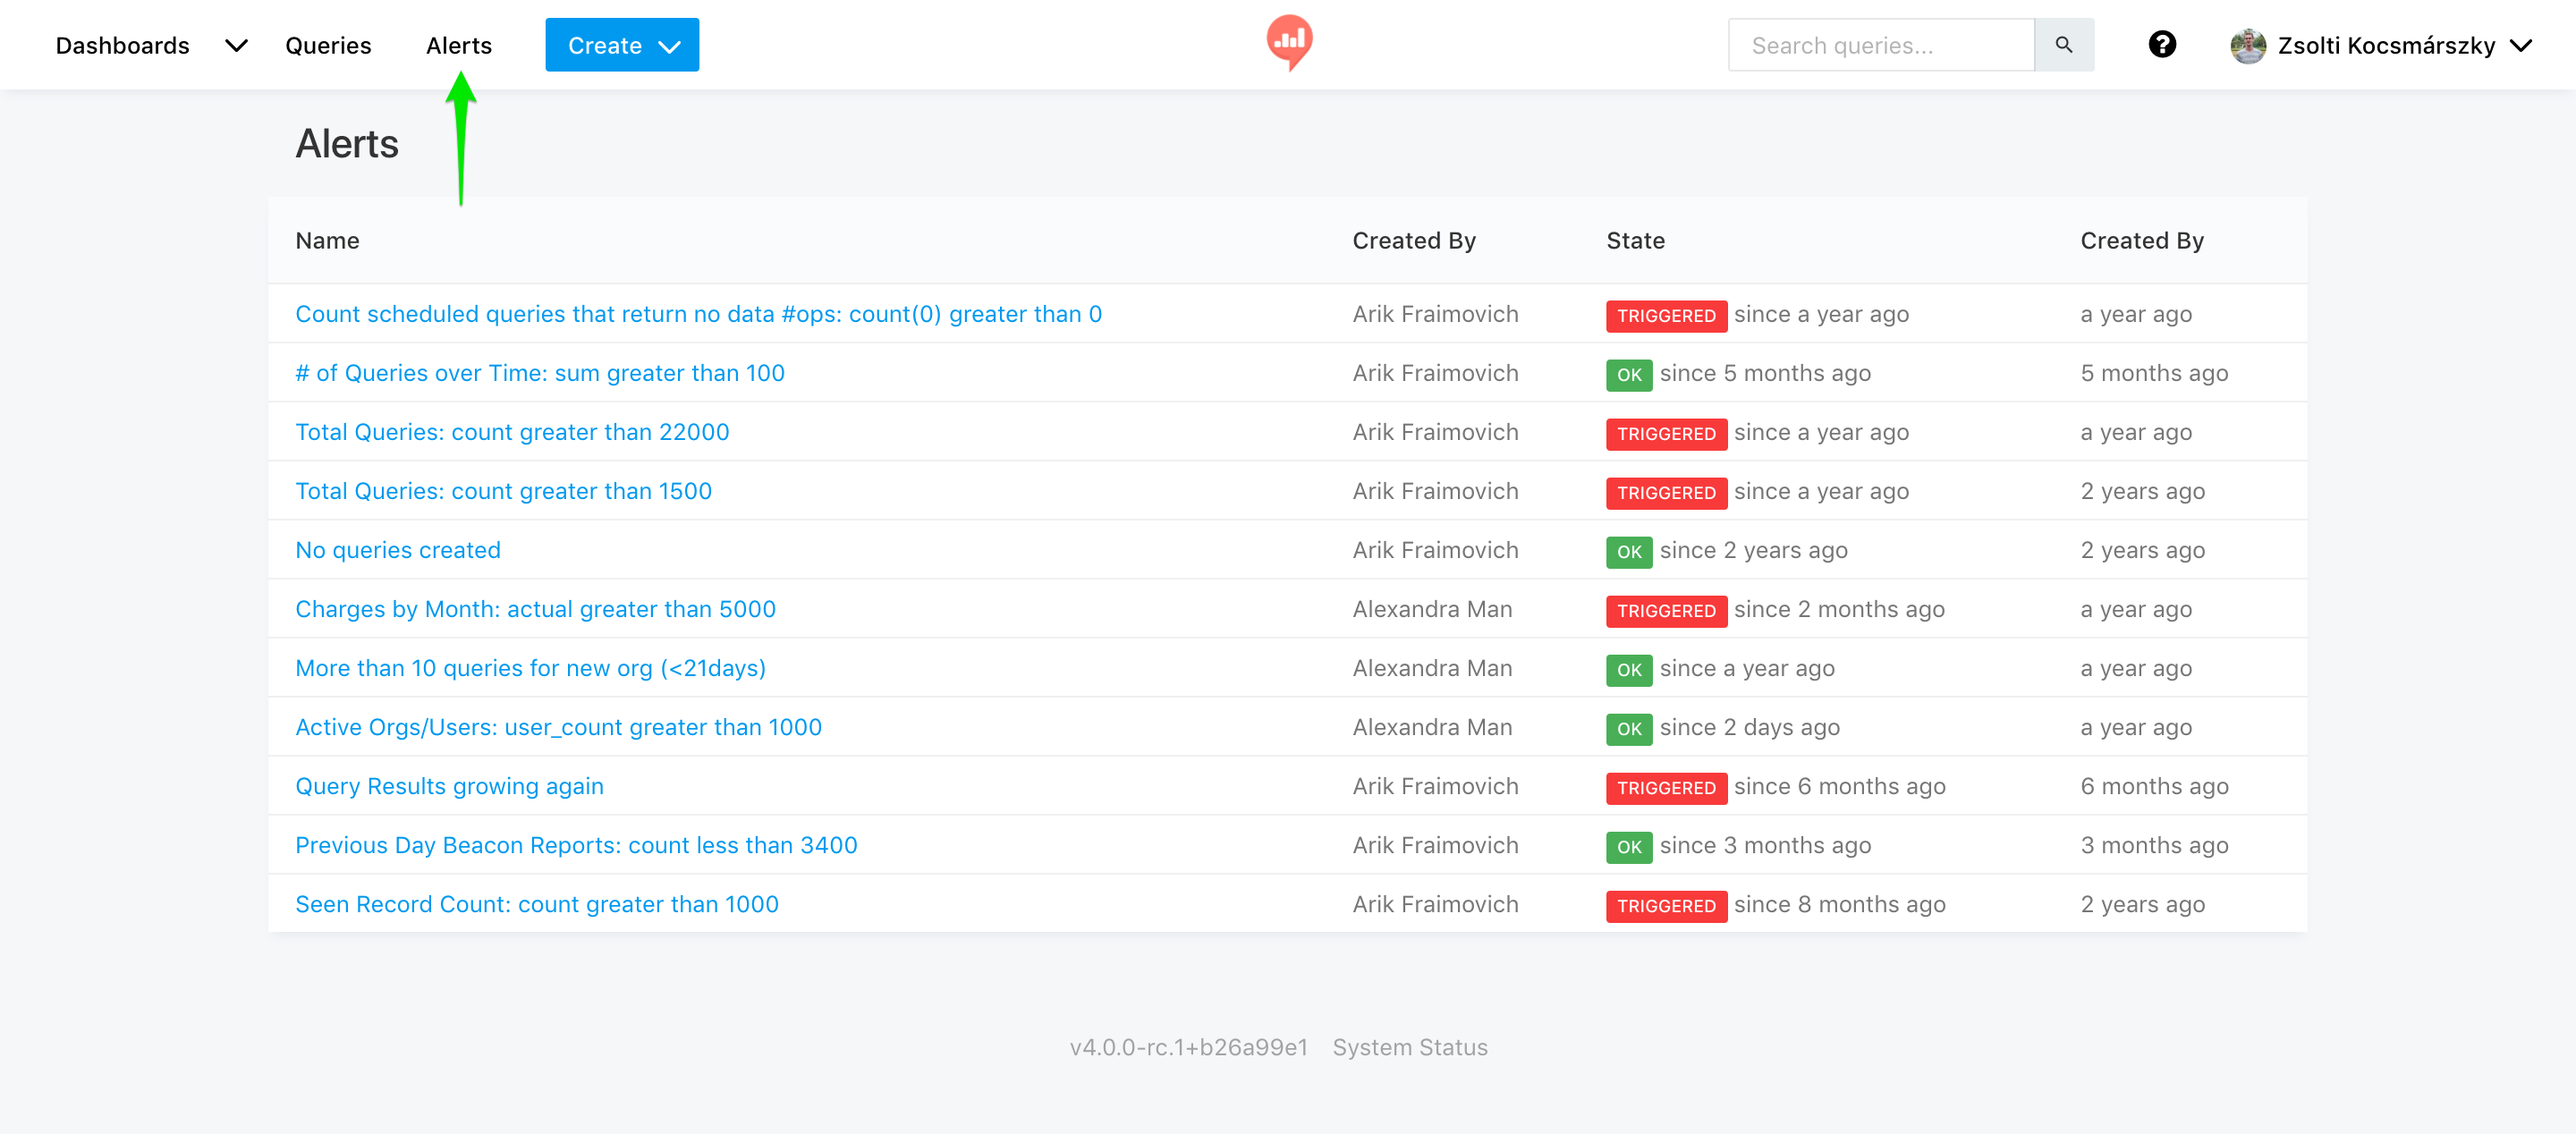Open the Create dropdown button
Image resolution: width=2576 pixels, height=1134 pixels.
(x=621, y=45)
